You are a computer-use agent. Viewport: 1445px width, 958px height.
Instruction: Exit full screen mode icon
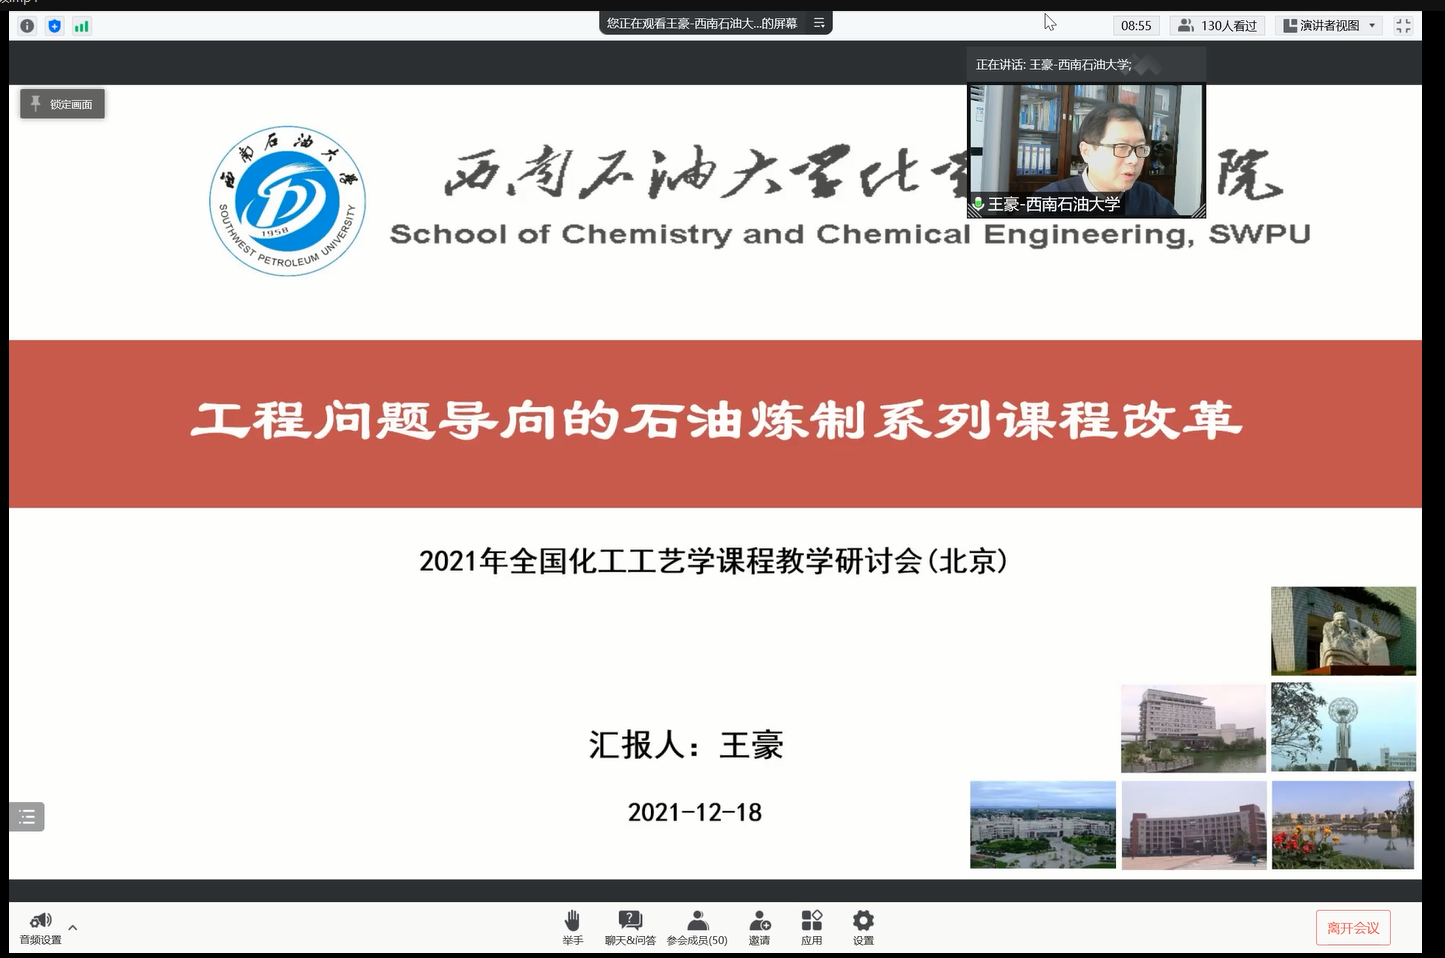pos(1403,26)
